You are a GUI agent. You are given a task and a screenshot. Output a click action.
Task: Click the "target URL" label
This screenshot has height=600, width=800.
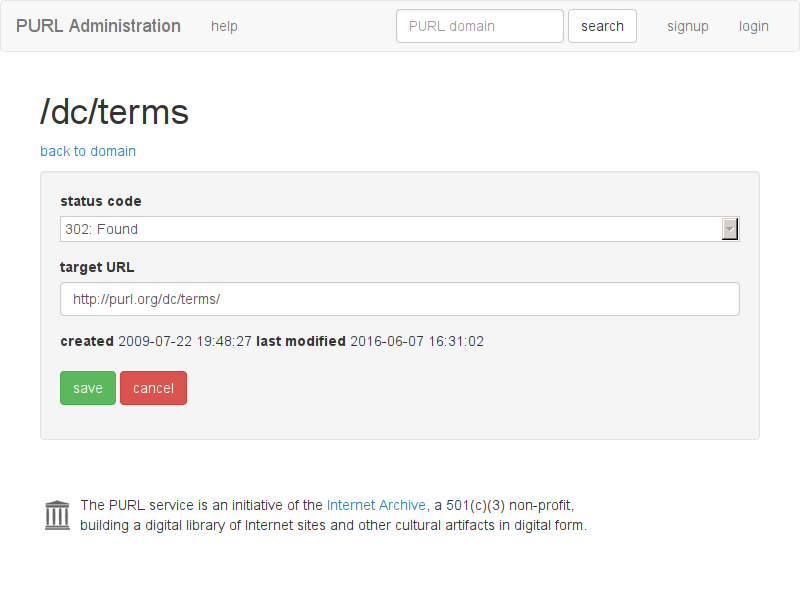click(97, 267)
